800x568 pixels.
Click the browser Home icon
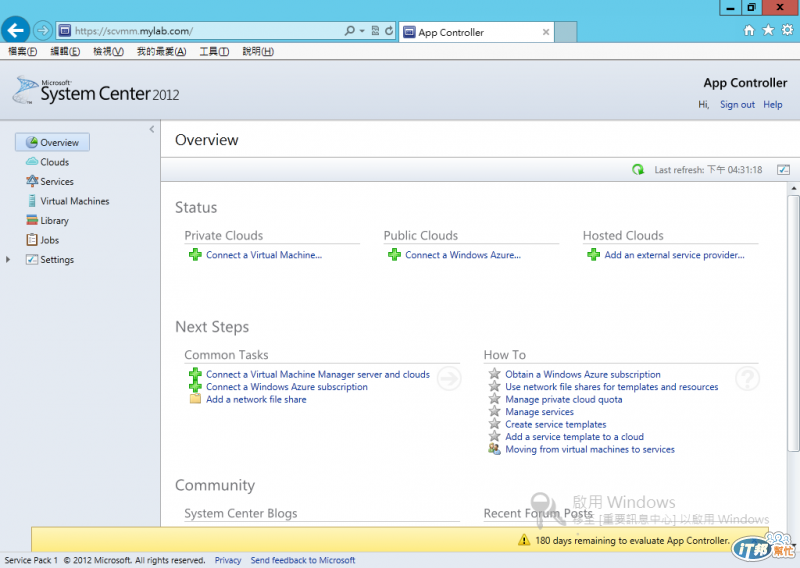pos(748,31)
